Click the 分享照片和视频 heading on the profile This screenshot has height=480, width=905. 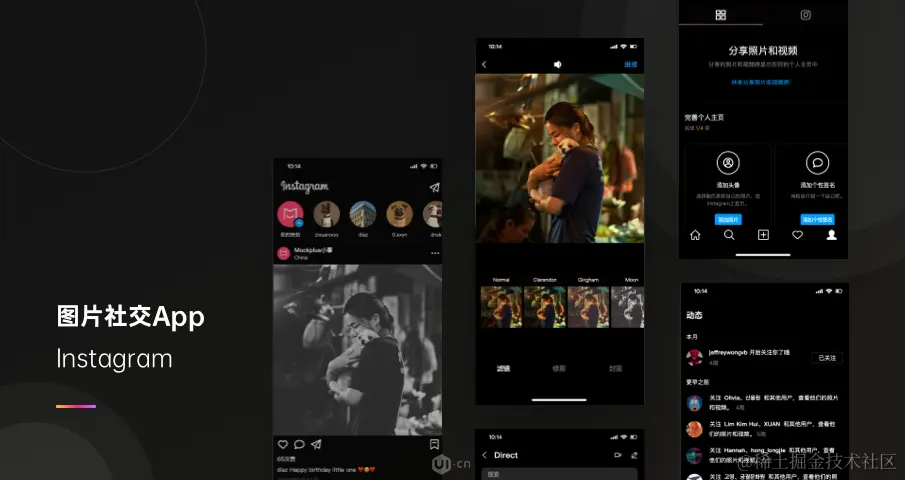(763, 51)
